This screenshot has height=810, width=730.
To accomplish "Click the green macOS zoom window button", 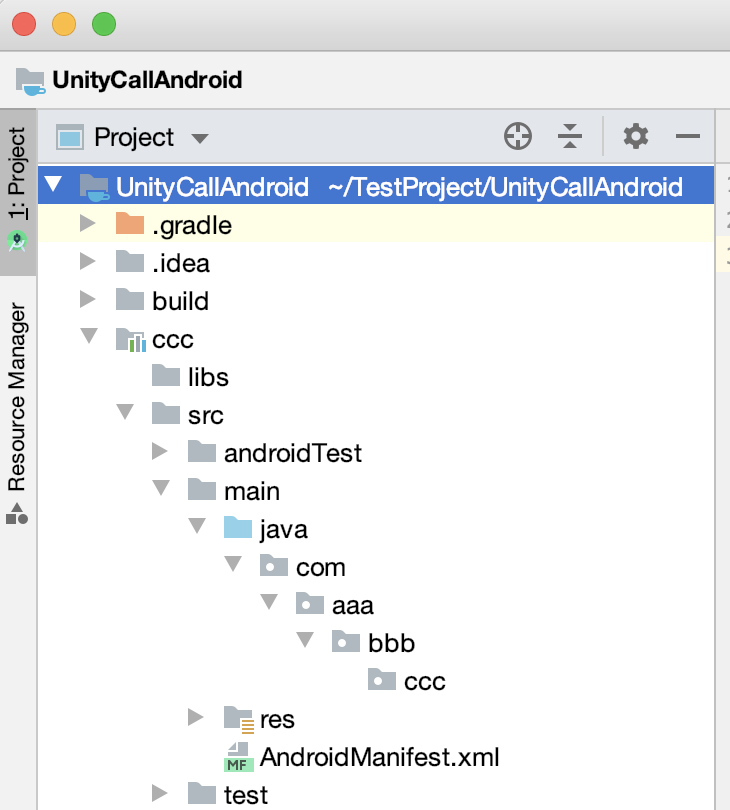I will [x=104, y=24].
